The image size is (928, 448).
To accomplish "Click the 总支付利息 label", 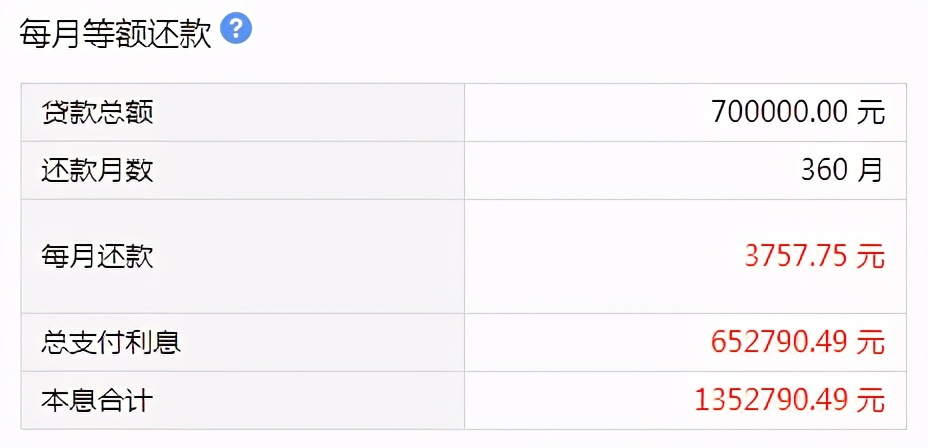I will 110,342.
